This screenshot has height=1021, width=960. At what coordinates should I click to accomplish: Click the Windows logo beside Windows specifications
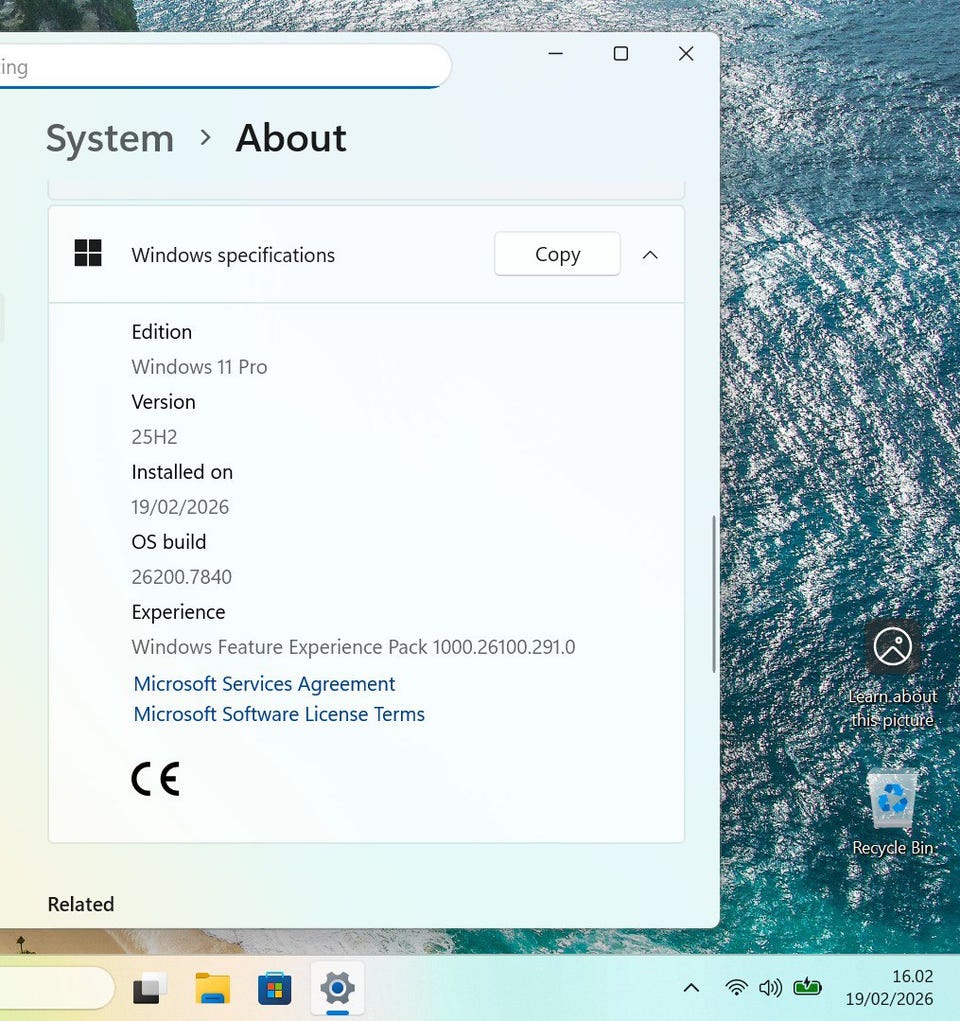pos(88,254)
